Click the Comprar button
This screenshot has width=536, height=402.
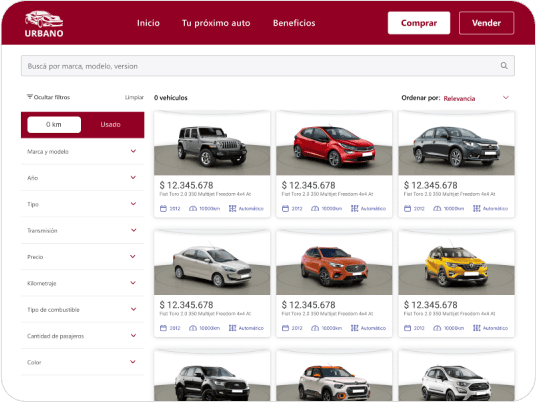tap(419, 23)
